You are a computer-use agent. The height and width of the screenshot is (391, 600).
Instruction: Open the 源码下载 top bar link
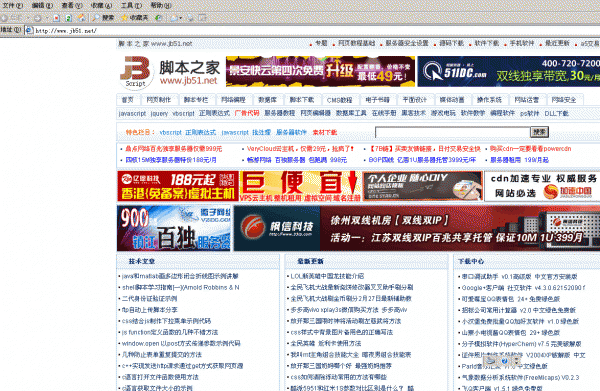(452, 44)
